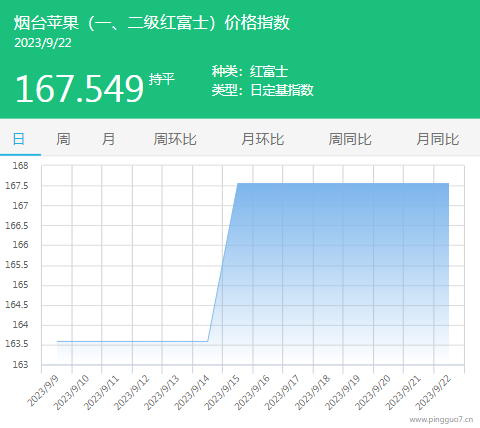This screenshot has height=428, width=480.
Task: Click the 167.5 y-axis label
Action: coord(17,185)
